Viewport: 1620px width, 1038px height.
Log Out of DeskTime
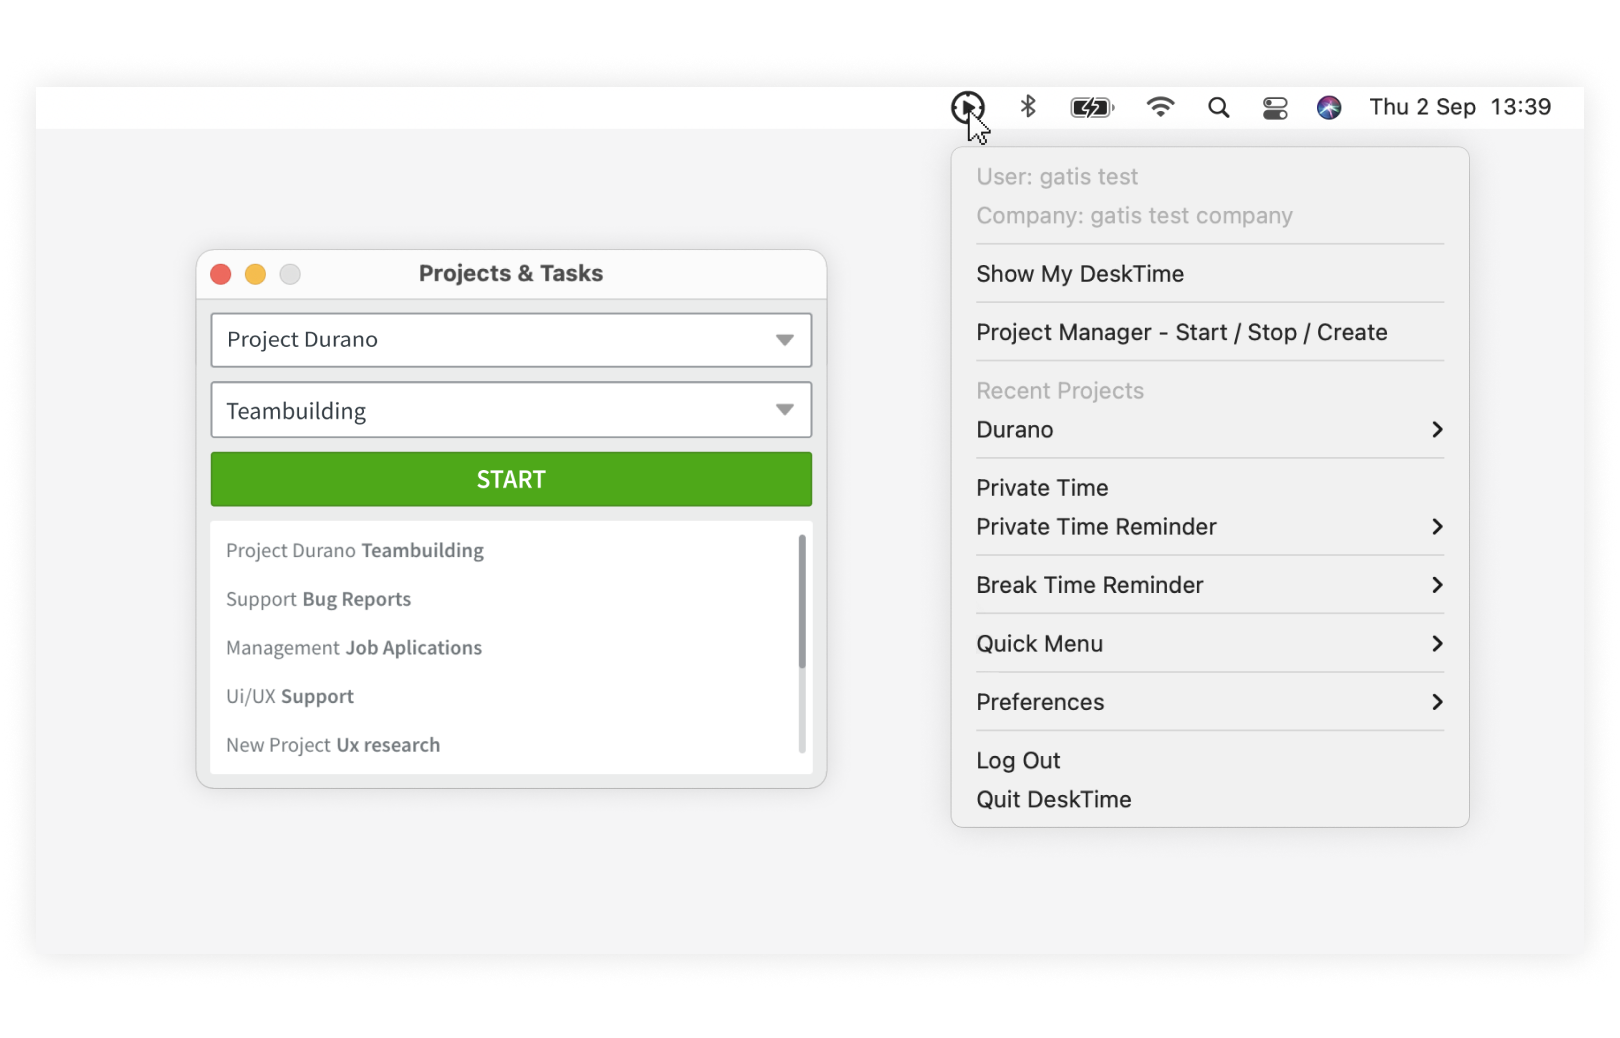click(1018, 760)
